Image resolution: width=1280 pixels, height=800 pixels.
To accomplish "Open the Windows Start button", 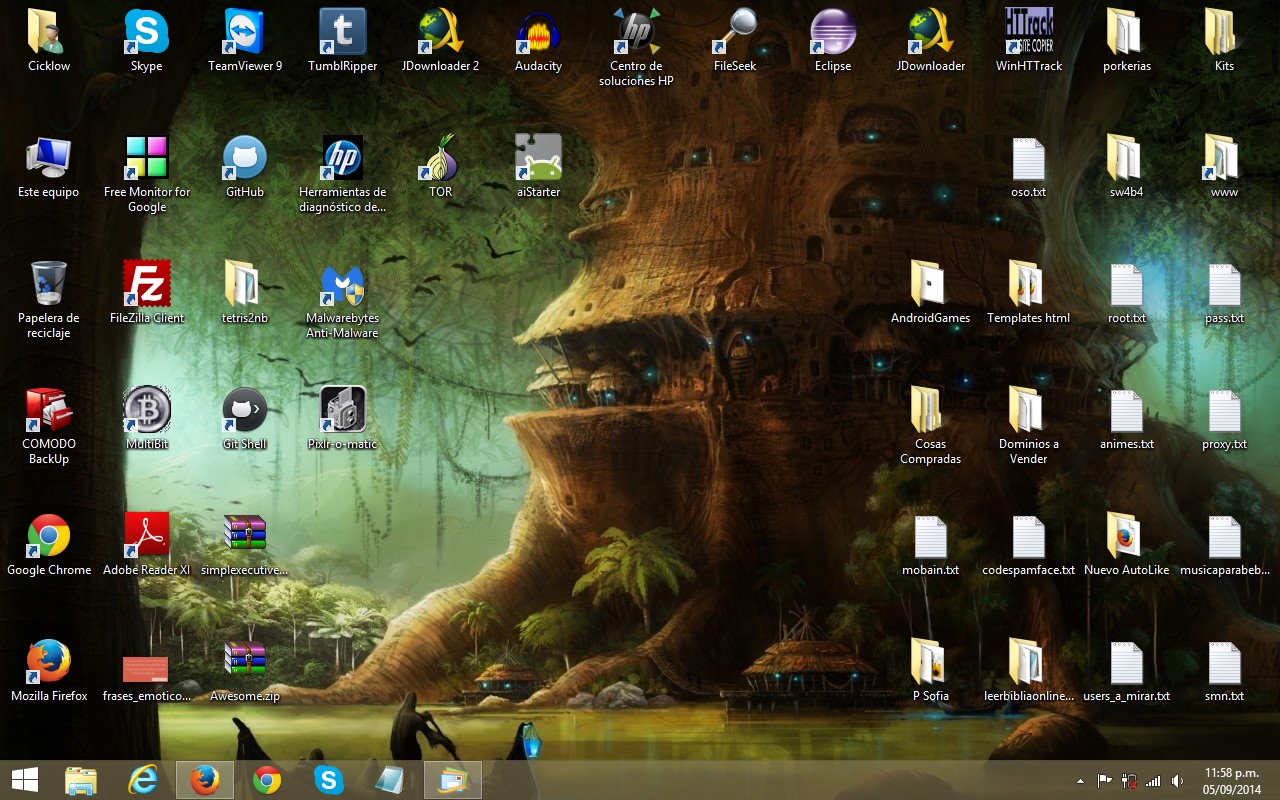I will pos(25,780).
